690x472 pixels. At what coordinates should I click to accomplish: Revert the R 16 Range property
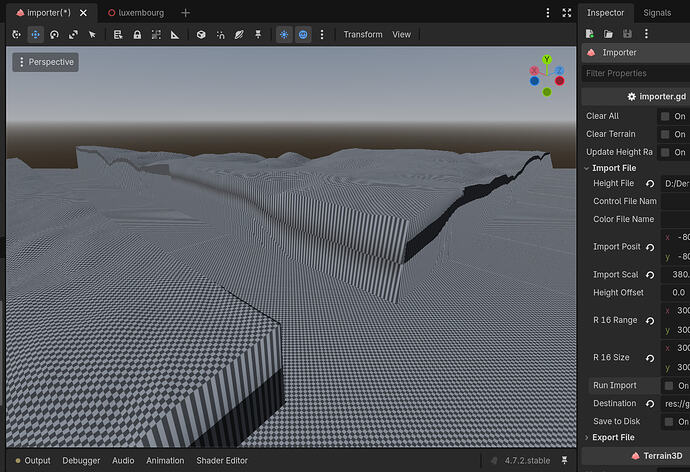pos(650,321)
